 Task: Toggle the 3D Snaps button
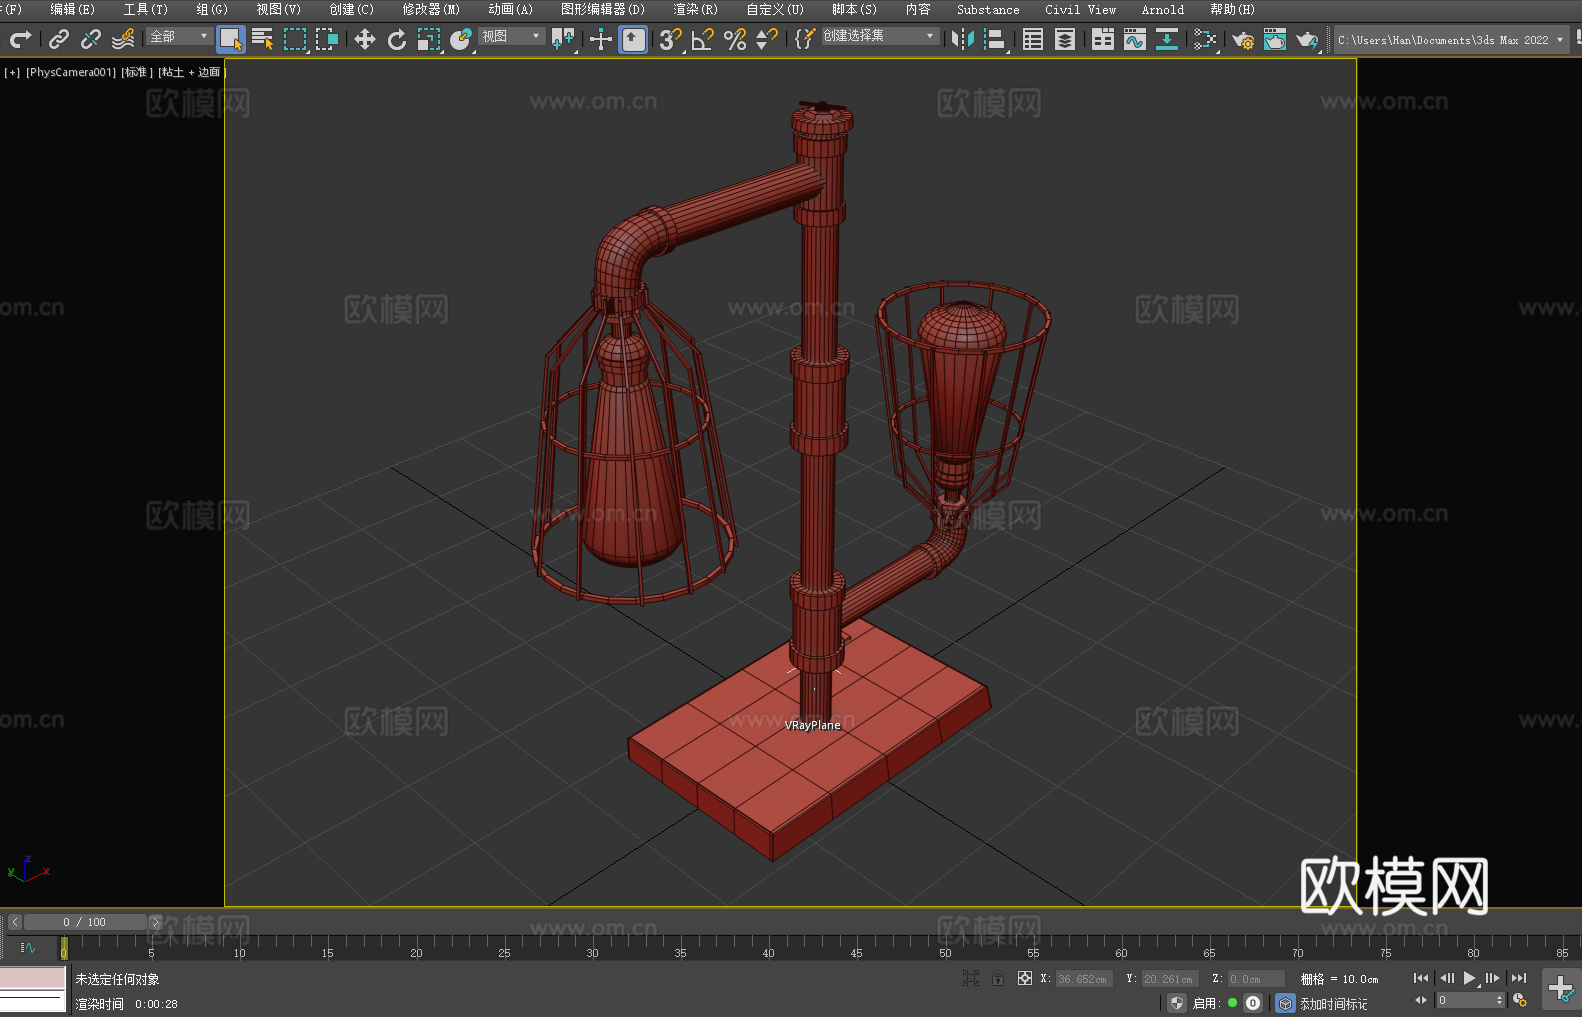(x=669, y=39)
